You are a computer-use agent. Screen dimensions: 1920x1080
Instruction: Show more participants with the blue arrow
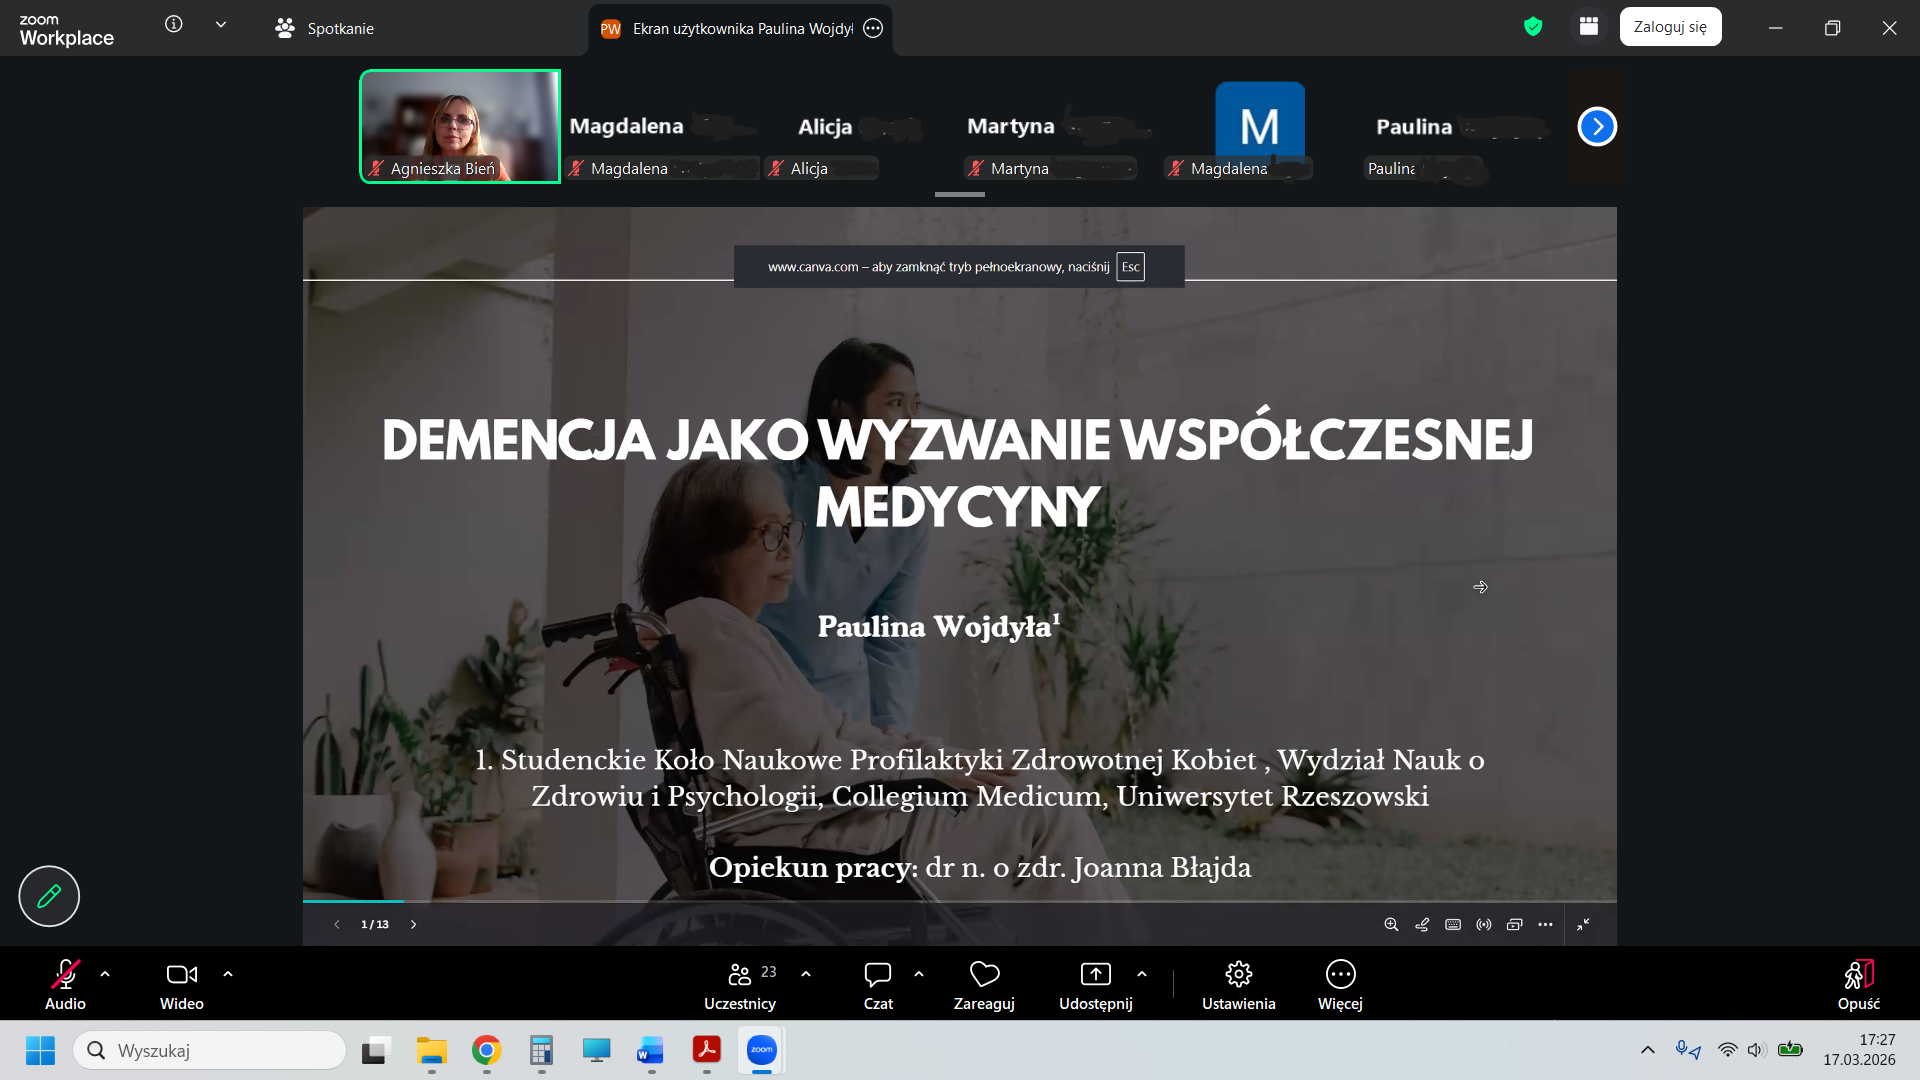(1597, 127)
